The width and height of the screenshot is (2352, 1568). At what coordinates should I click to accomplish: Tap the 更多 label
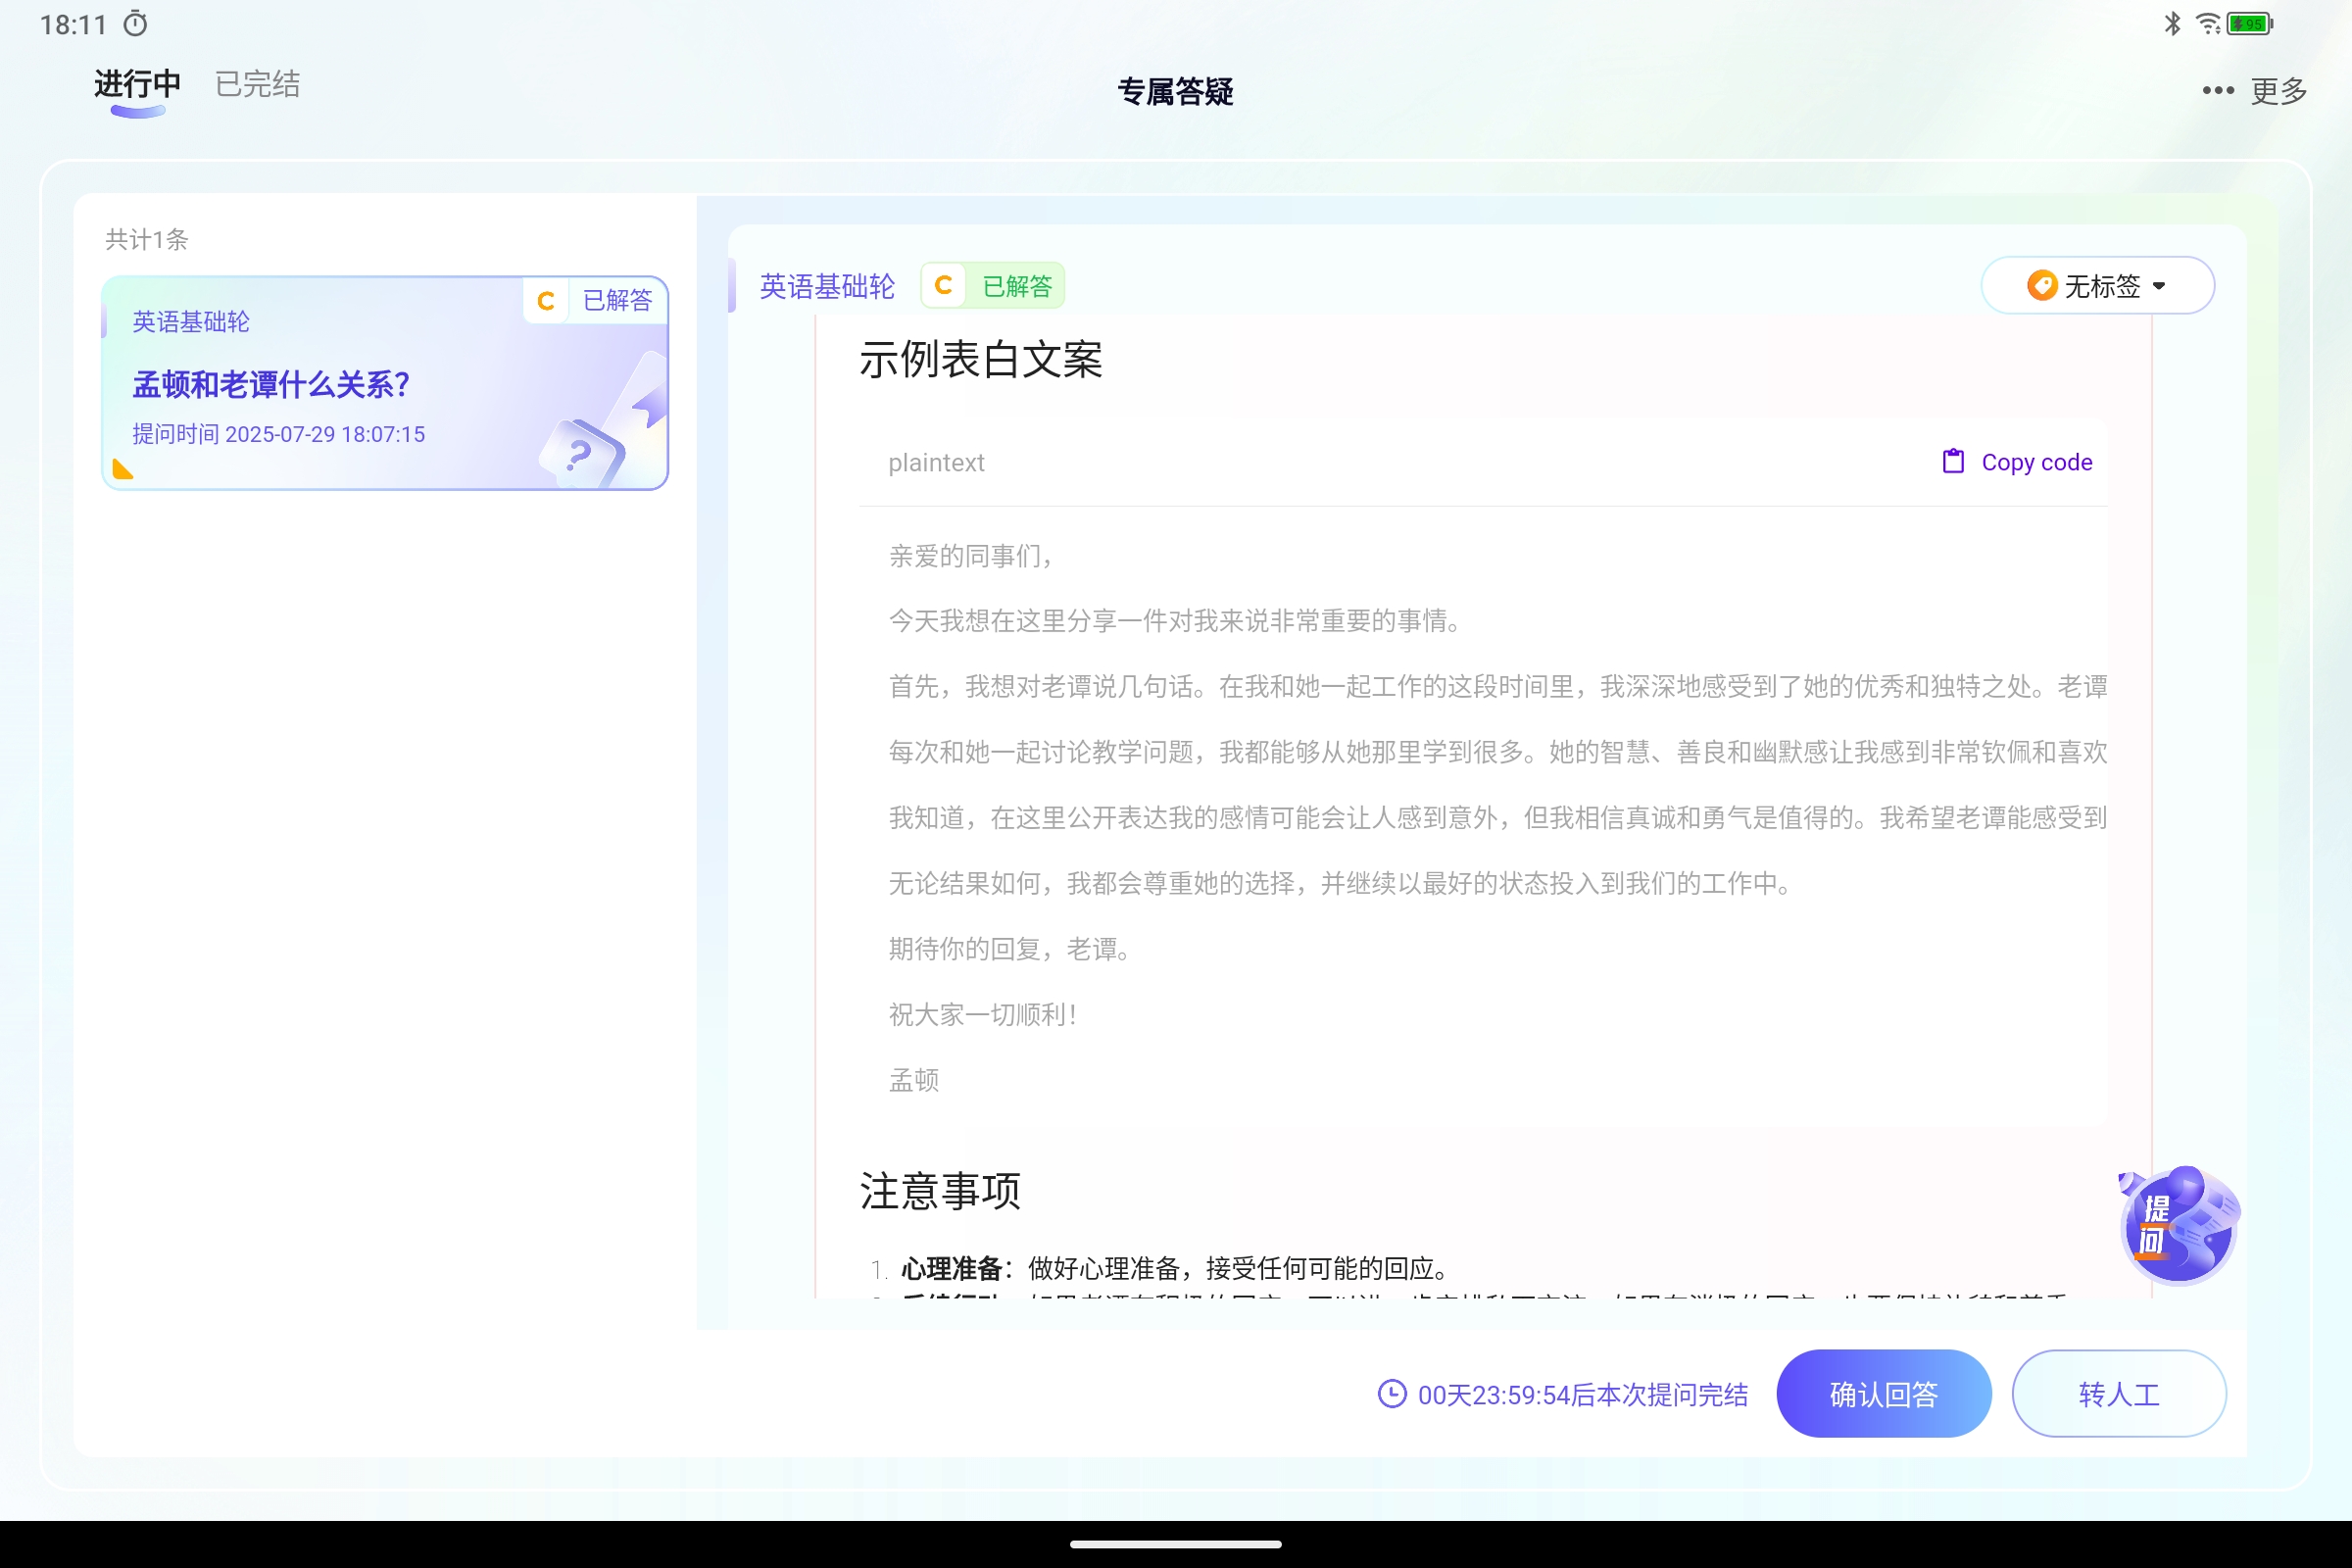(x=2279, y=91)
